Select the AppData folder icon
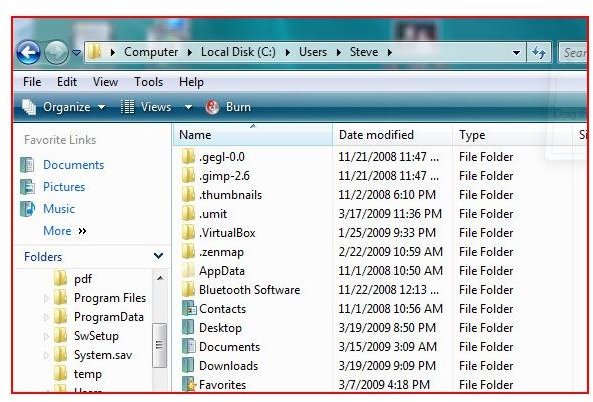Screen dimensions: 593x402 pos(188,270)
